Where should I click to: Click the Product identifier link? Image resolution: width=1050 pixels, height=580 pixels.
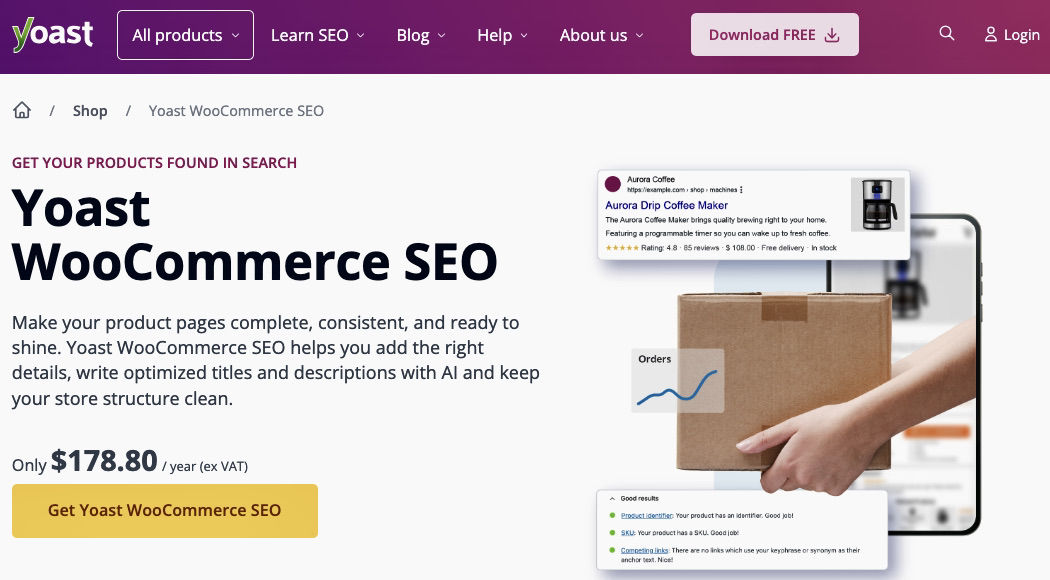tap(646, 516)
